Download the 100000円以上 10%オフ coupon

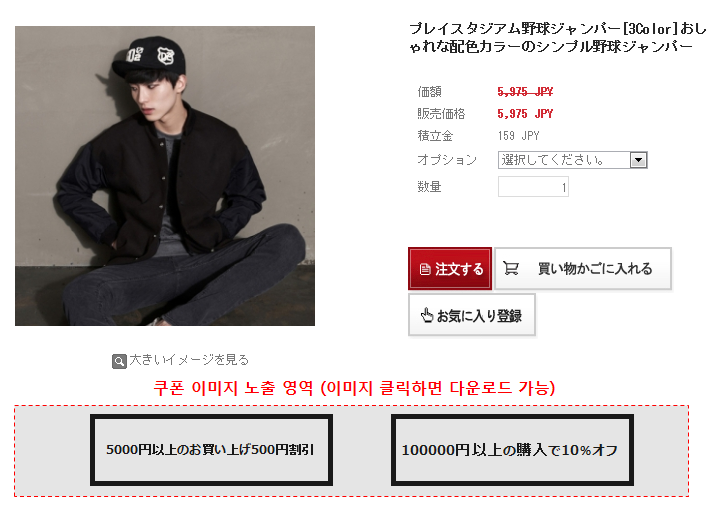click(x=512, y=449)
